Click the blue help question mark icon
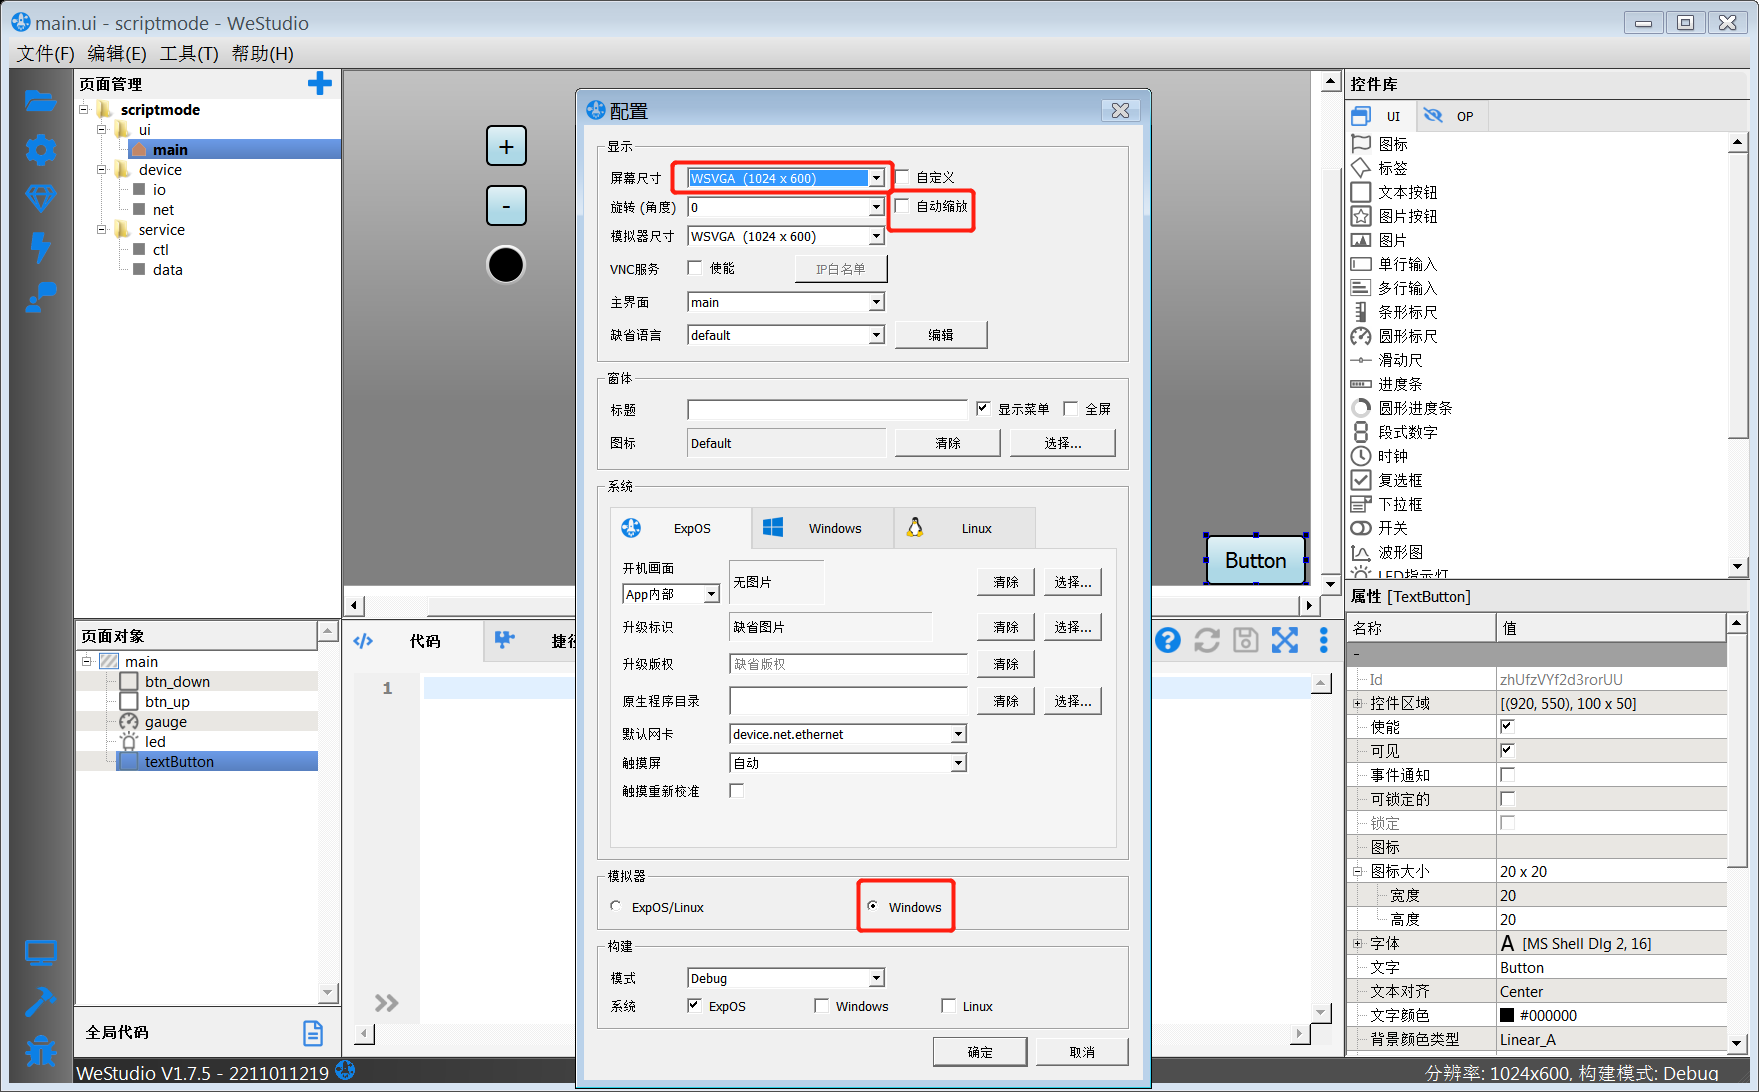The image size is (1759, 1092). [1167, 640]
